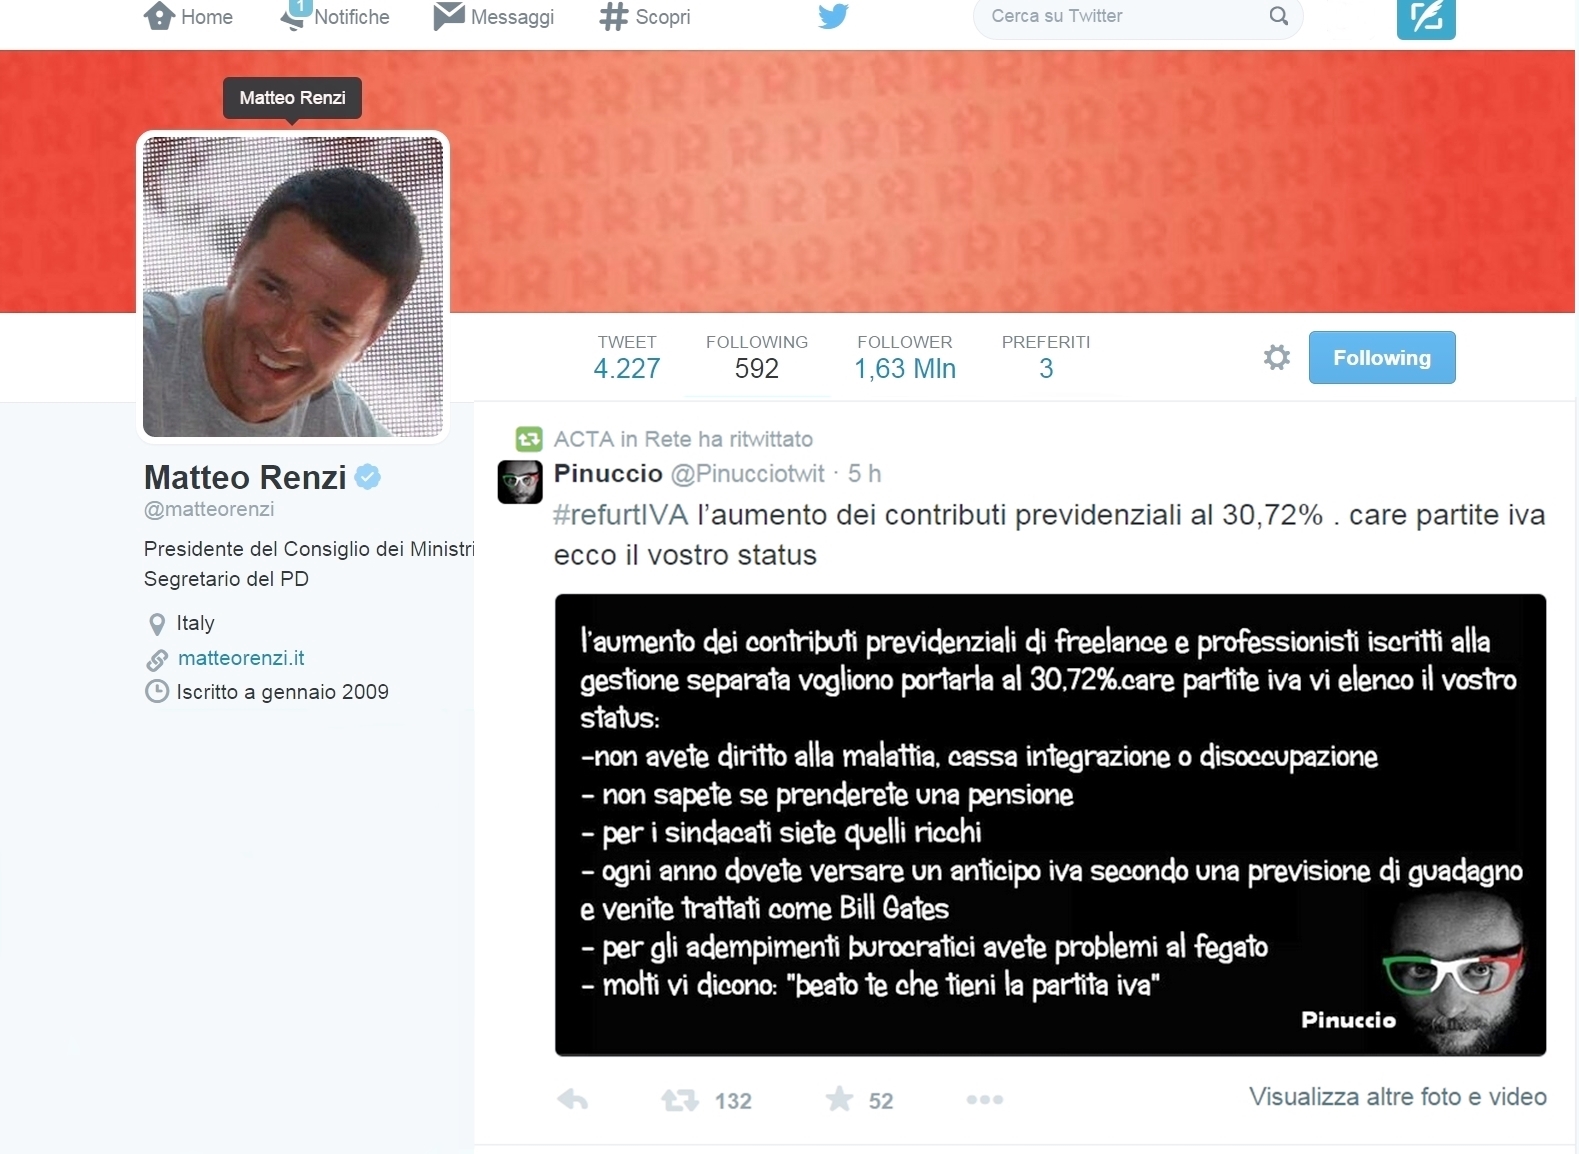
Task: Click the Matteo Renzi profile name heading
Action: 245,477
